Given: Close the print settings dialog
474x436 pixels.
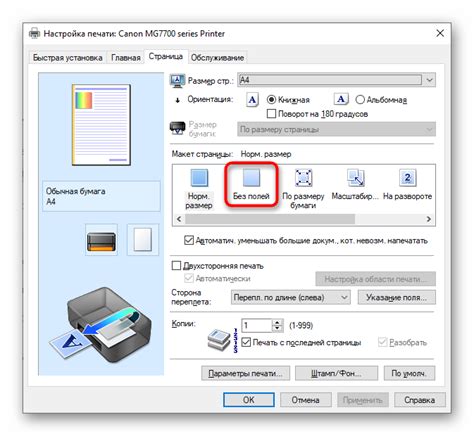Looking at the screenshot, I should [x=440, y=33].
